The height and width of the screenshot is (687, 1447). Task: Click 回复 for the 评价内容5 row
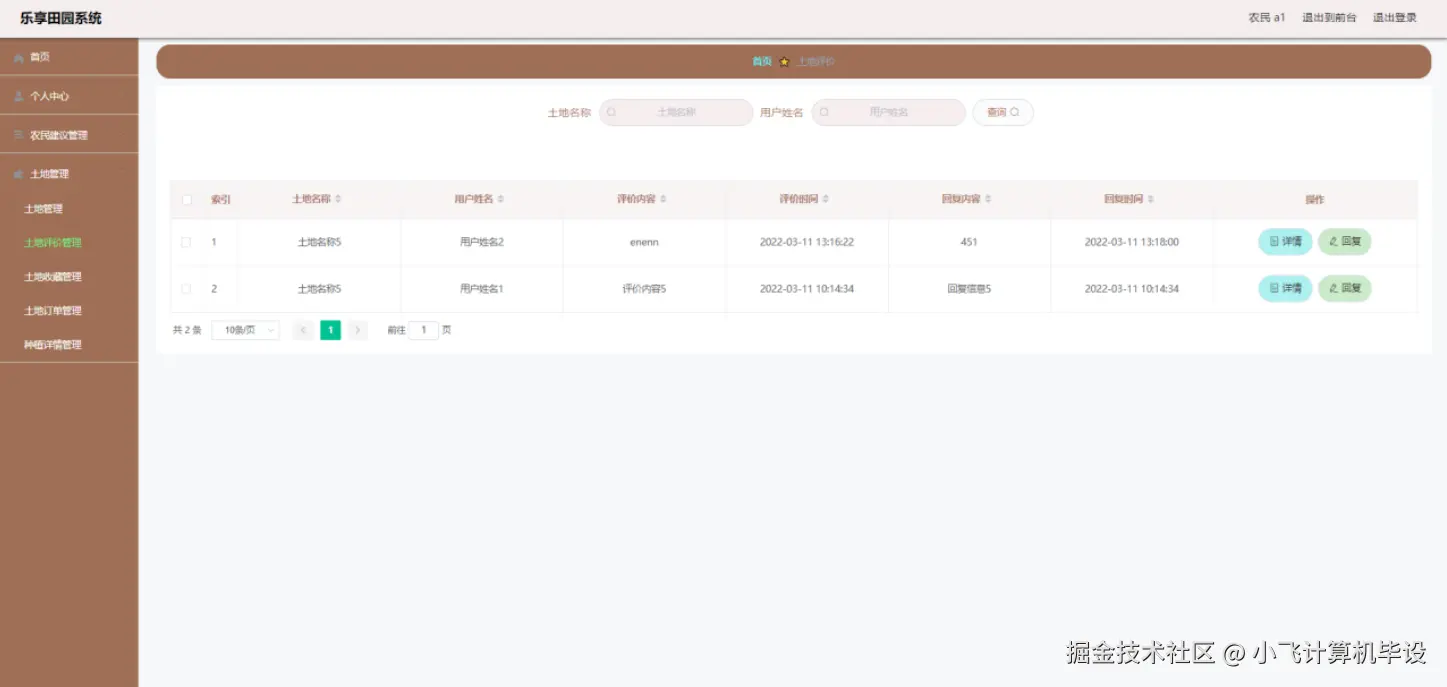point(1345,289)
